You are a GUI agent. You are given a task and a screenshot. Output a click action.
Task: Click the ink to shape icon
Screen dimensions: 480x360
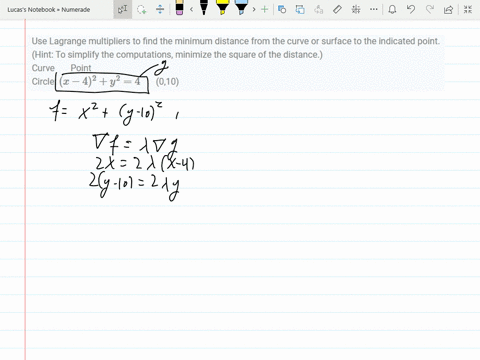(300, 9)
